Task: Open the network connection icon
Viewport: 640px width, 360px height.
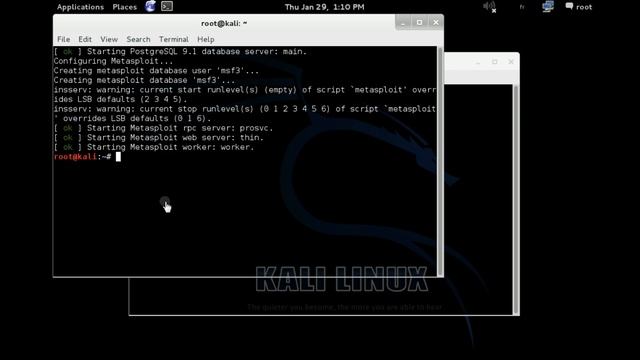Action: click(x=548, y=7)
